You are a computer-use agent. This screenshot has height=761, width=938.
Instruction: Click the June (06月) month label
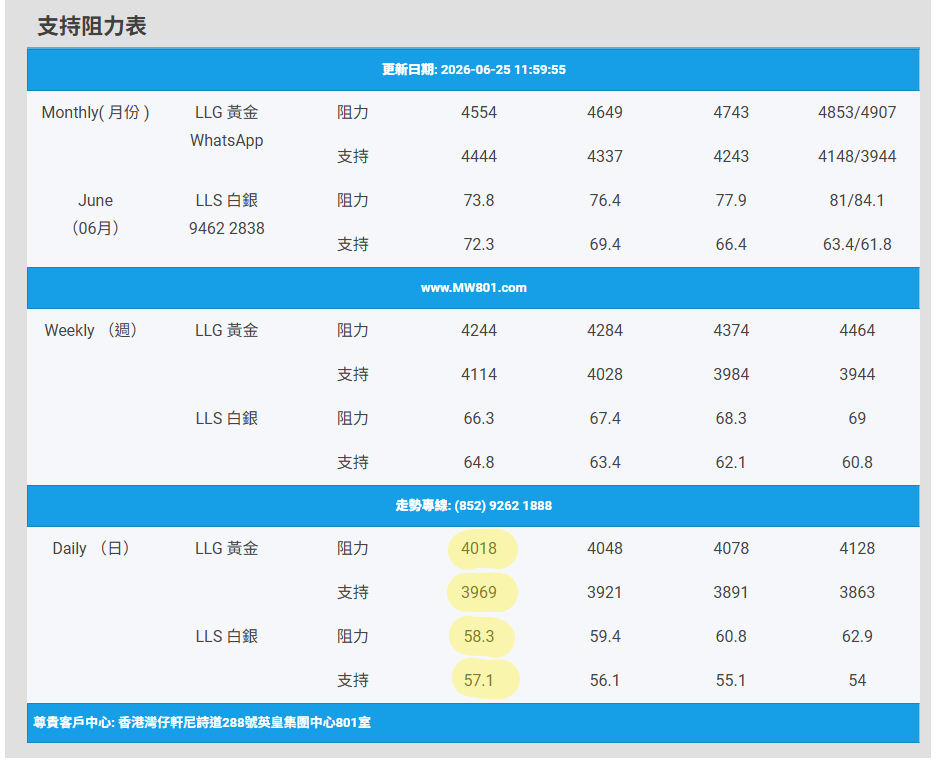95,214
